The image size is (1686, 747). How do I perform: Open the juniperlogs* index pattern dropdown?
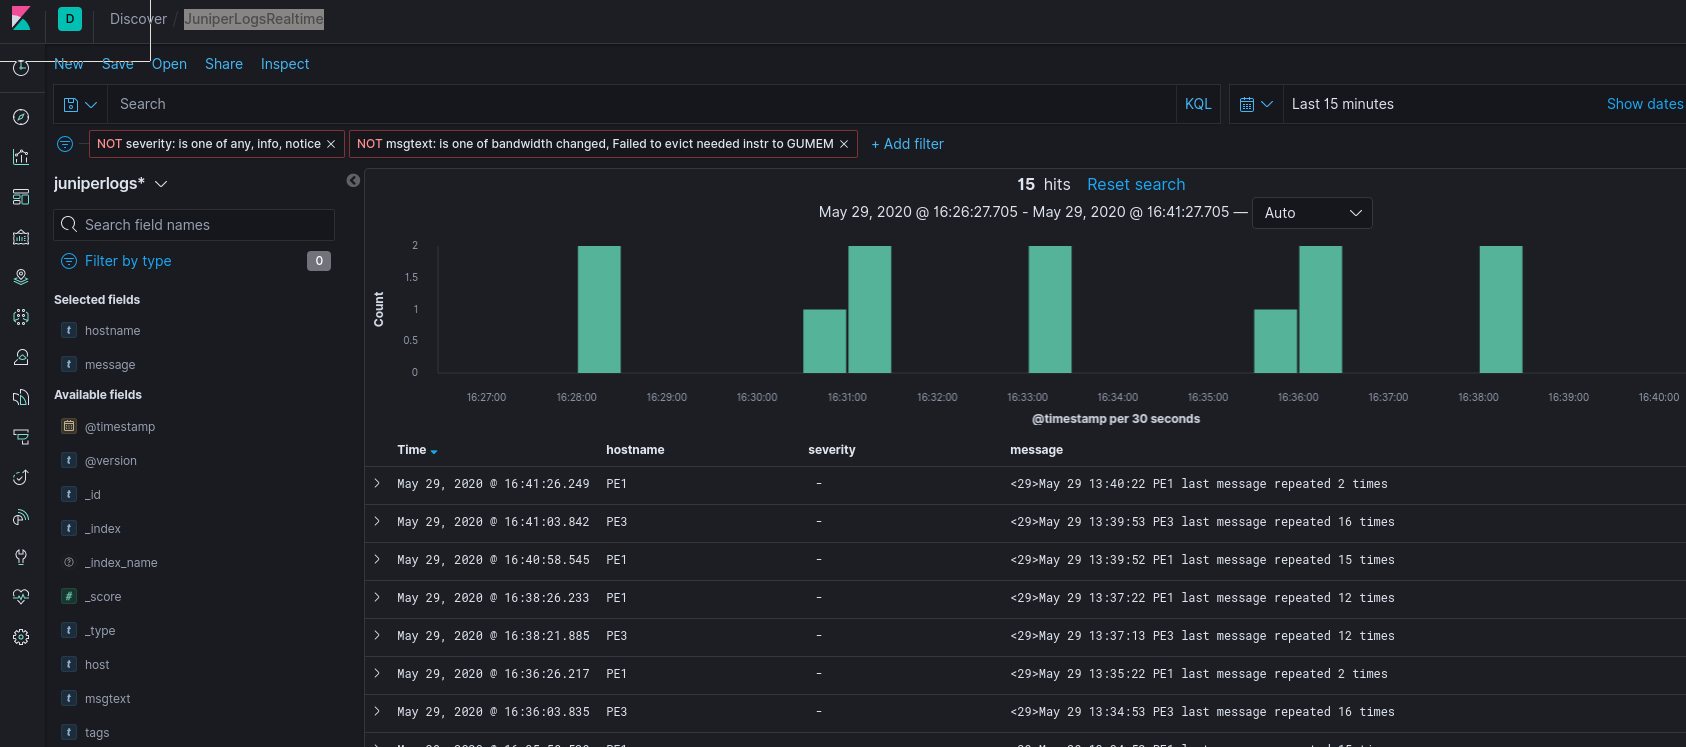click(x=111, y=184)
